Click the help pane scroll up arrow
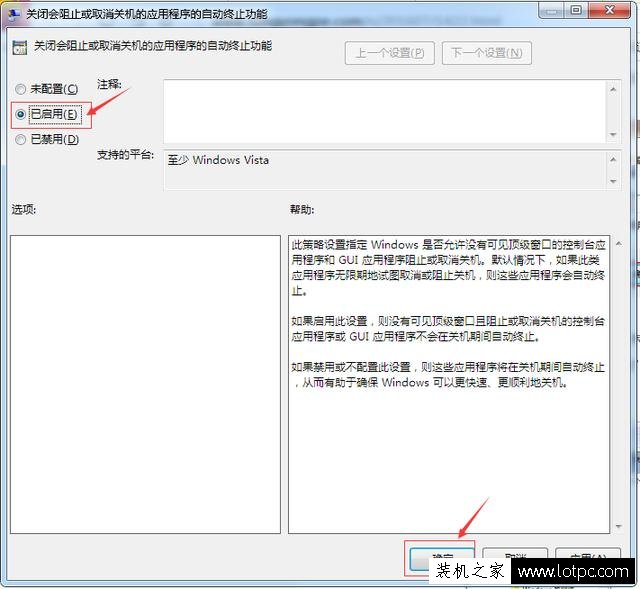 pos(619,244)
